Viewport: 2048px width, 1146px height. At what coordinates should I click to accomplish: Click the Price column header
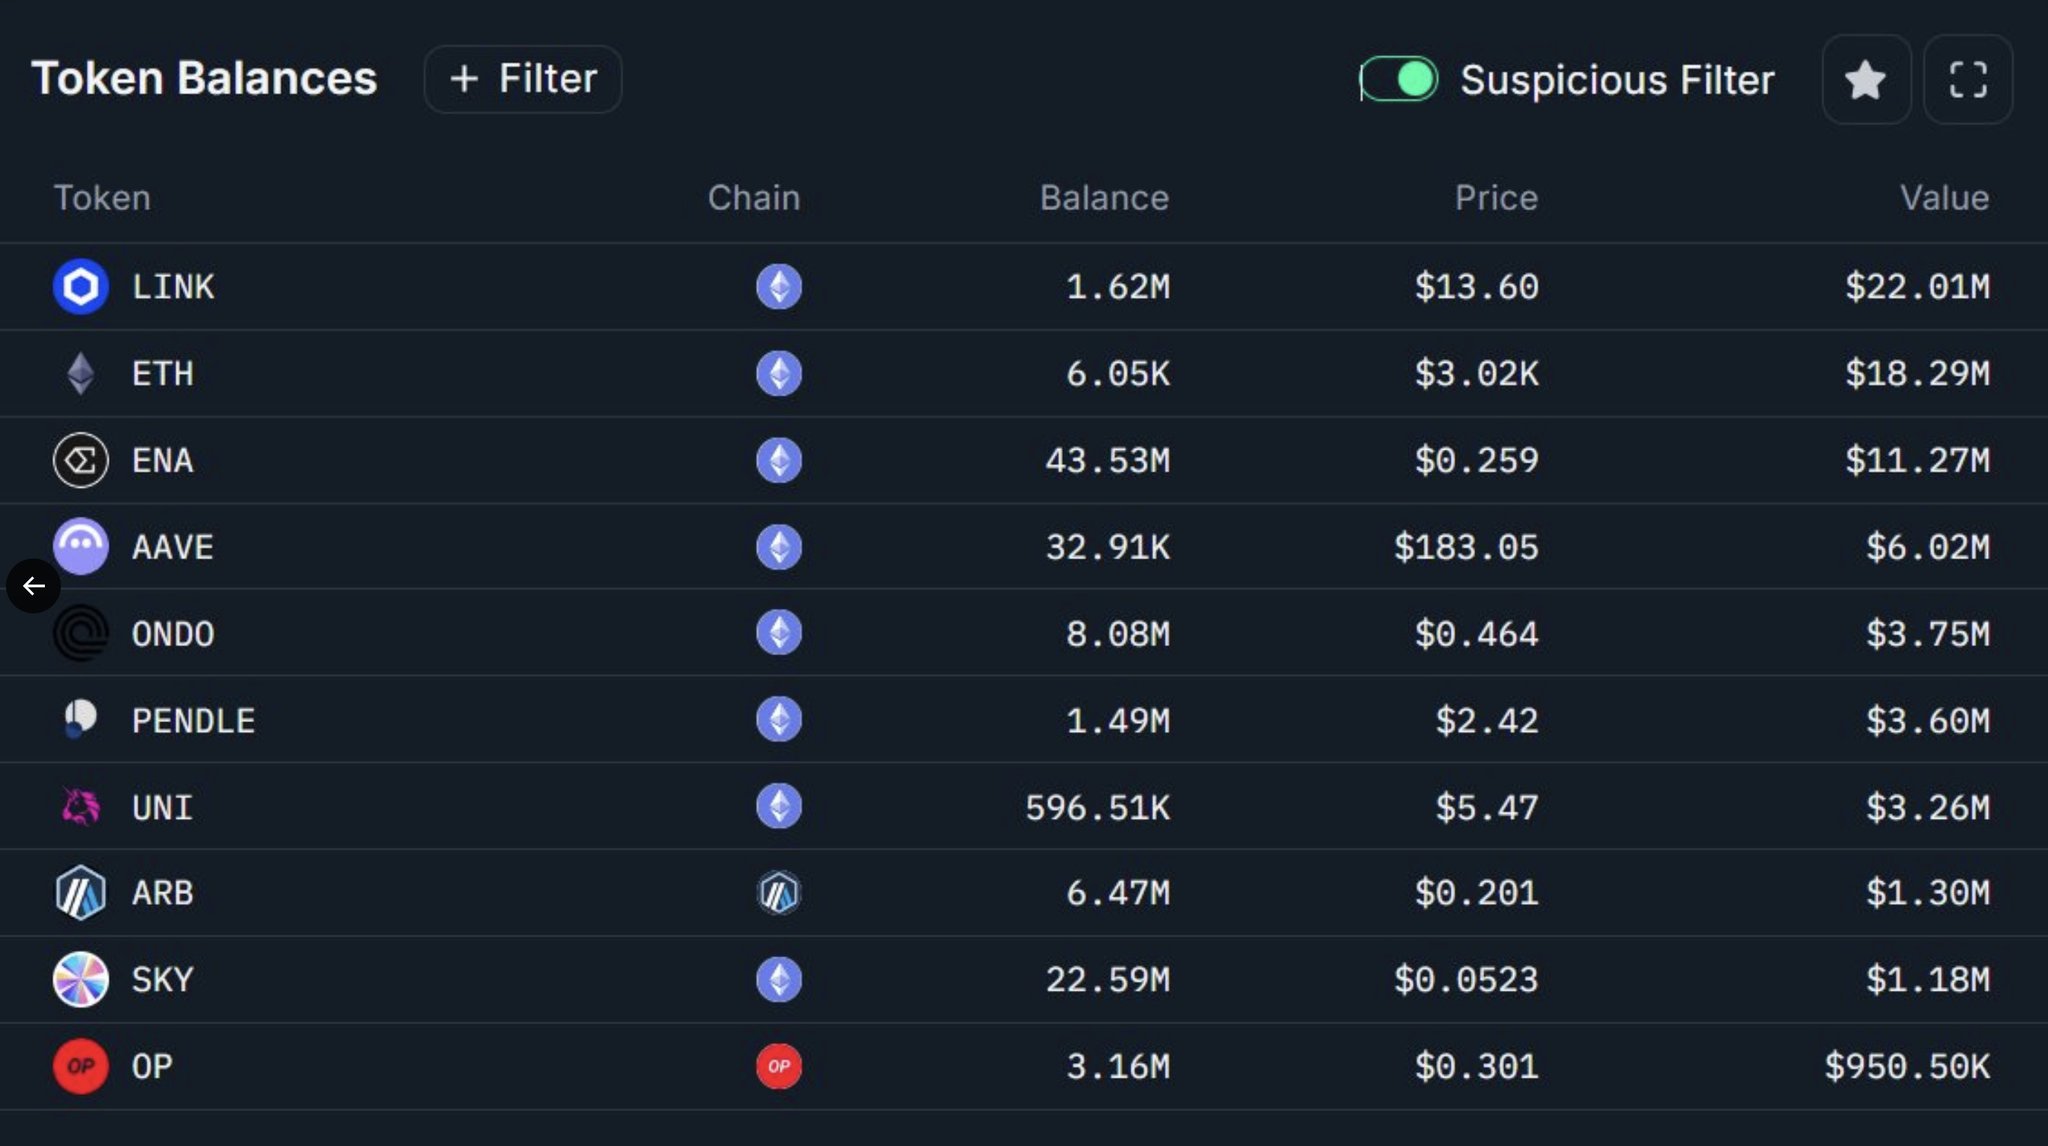(1496, 198)
